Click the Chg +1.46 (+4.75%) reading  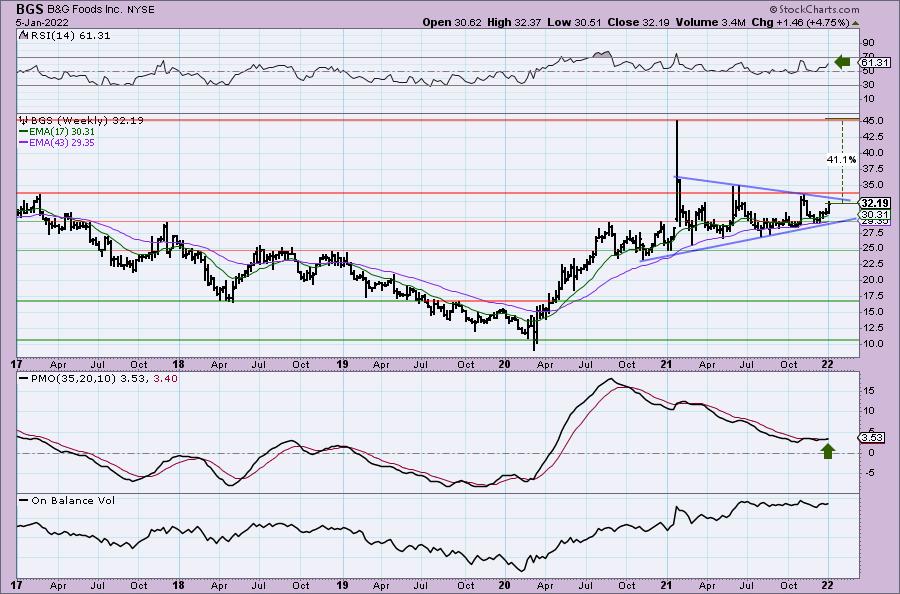800,22
